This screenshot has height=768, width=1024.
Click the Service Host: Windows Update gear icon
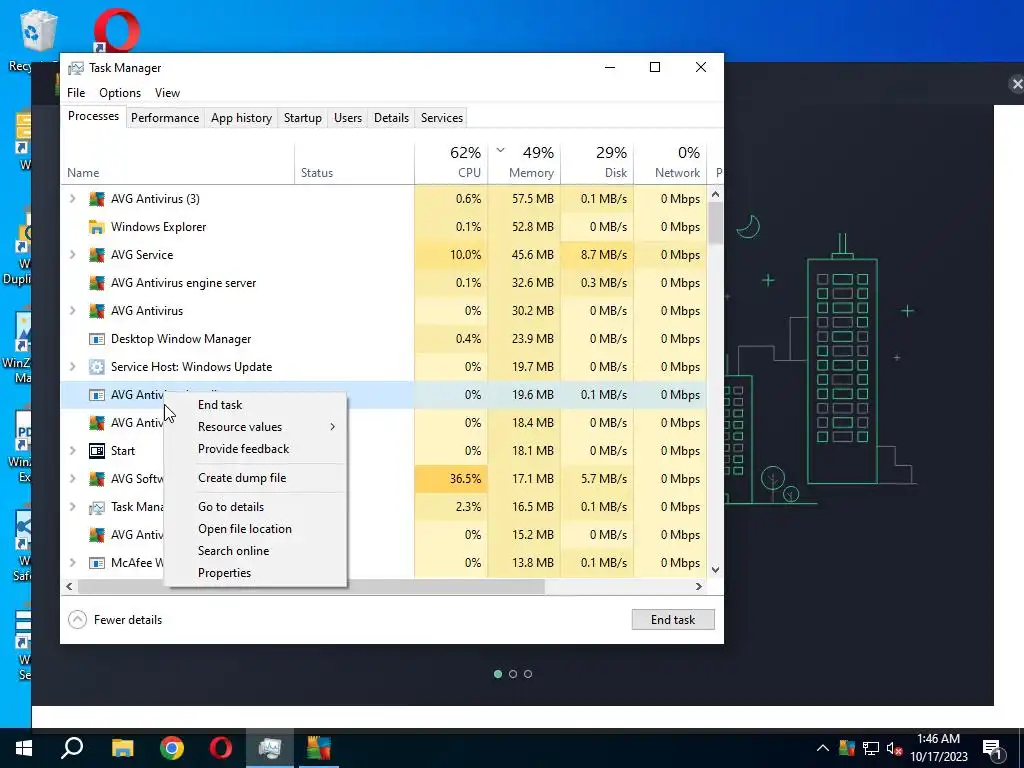point(97,367)
